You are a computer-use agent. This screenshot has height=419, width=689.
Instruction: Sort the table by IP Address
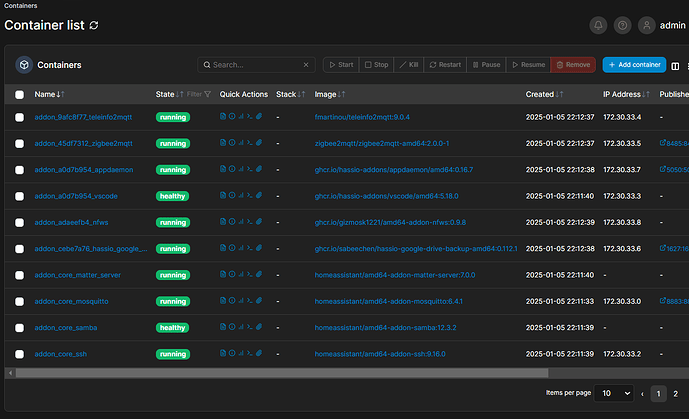pyautogui.click(x=626, y=94)
